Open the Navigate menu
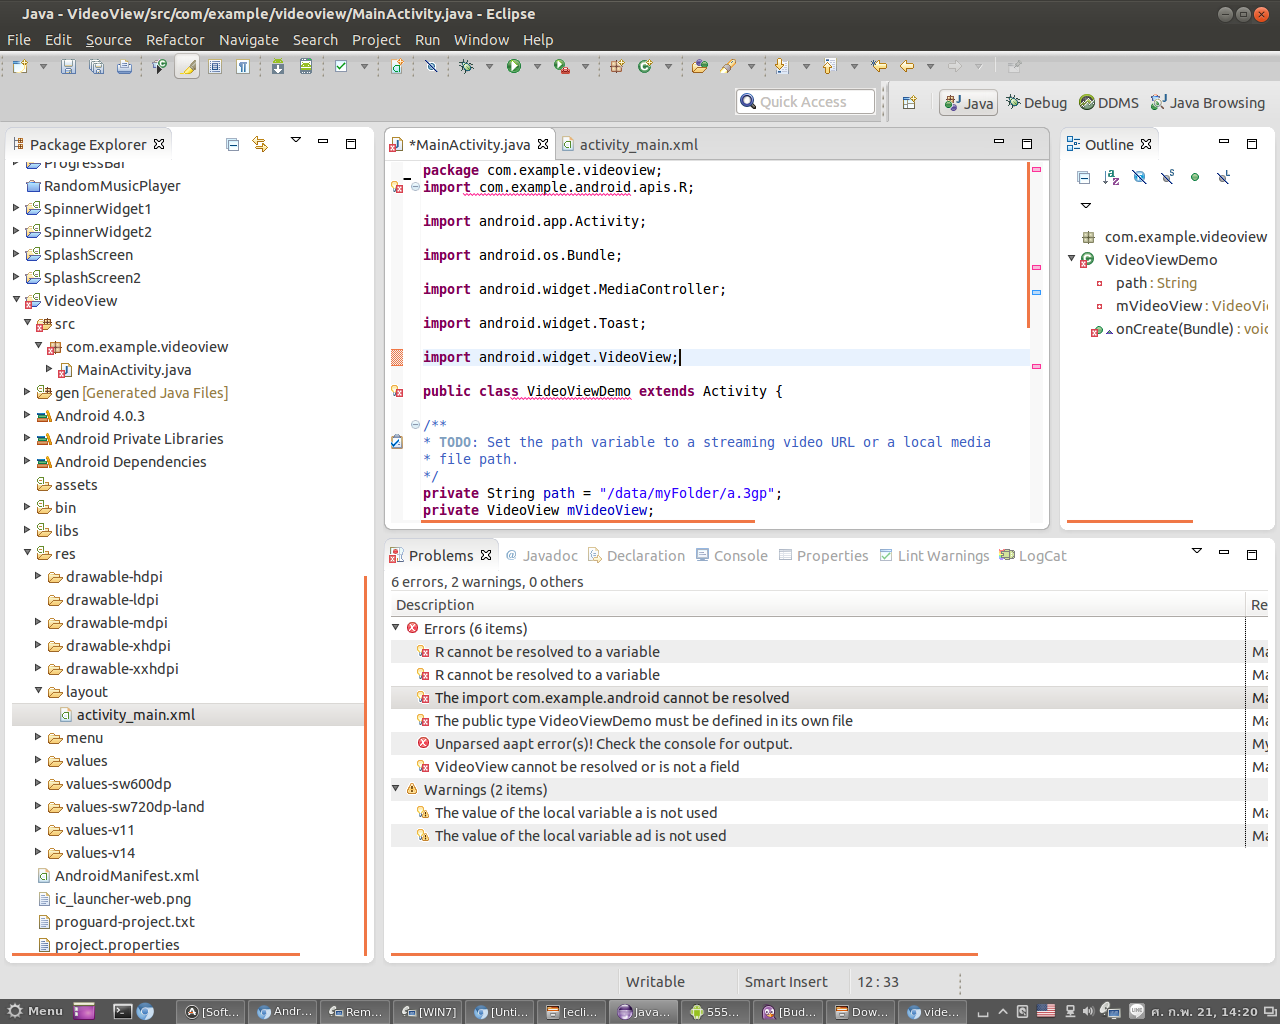 point(249,40)
